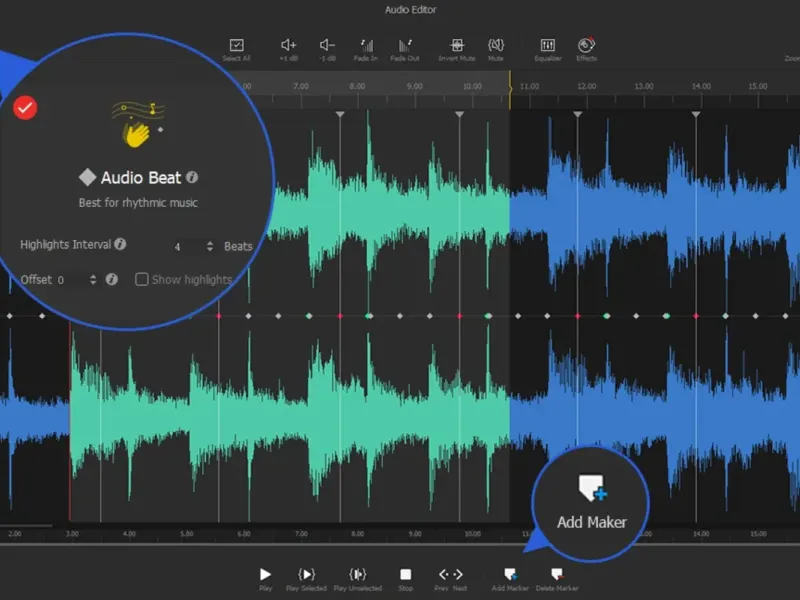Image resolution: width=800 pixels, height=600 pixels.
Task: Select the triangle marker just before 14.00
Action: coord(696,114)
